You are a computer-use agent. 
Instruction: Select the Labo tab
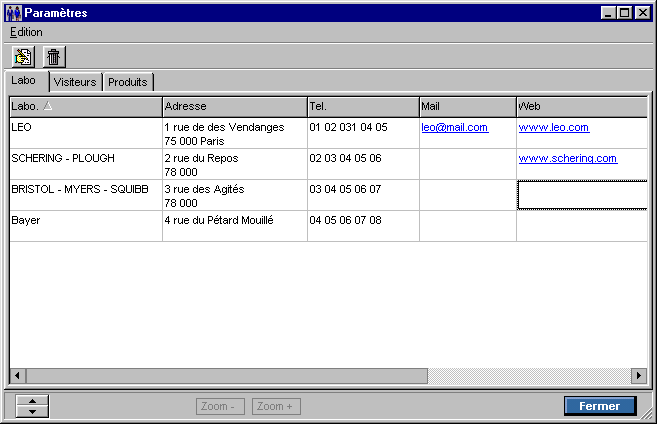point(27,80)
